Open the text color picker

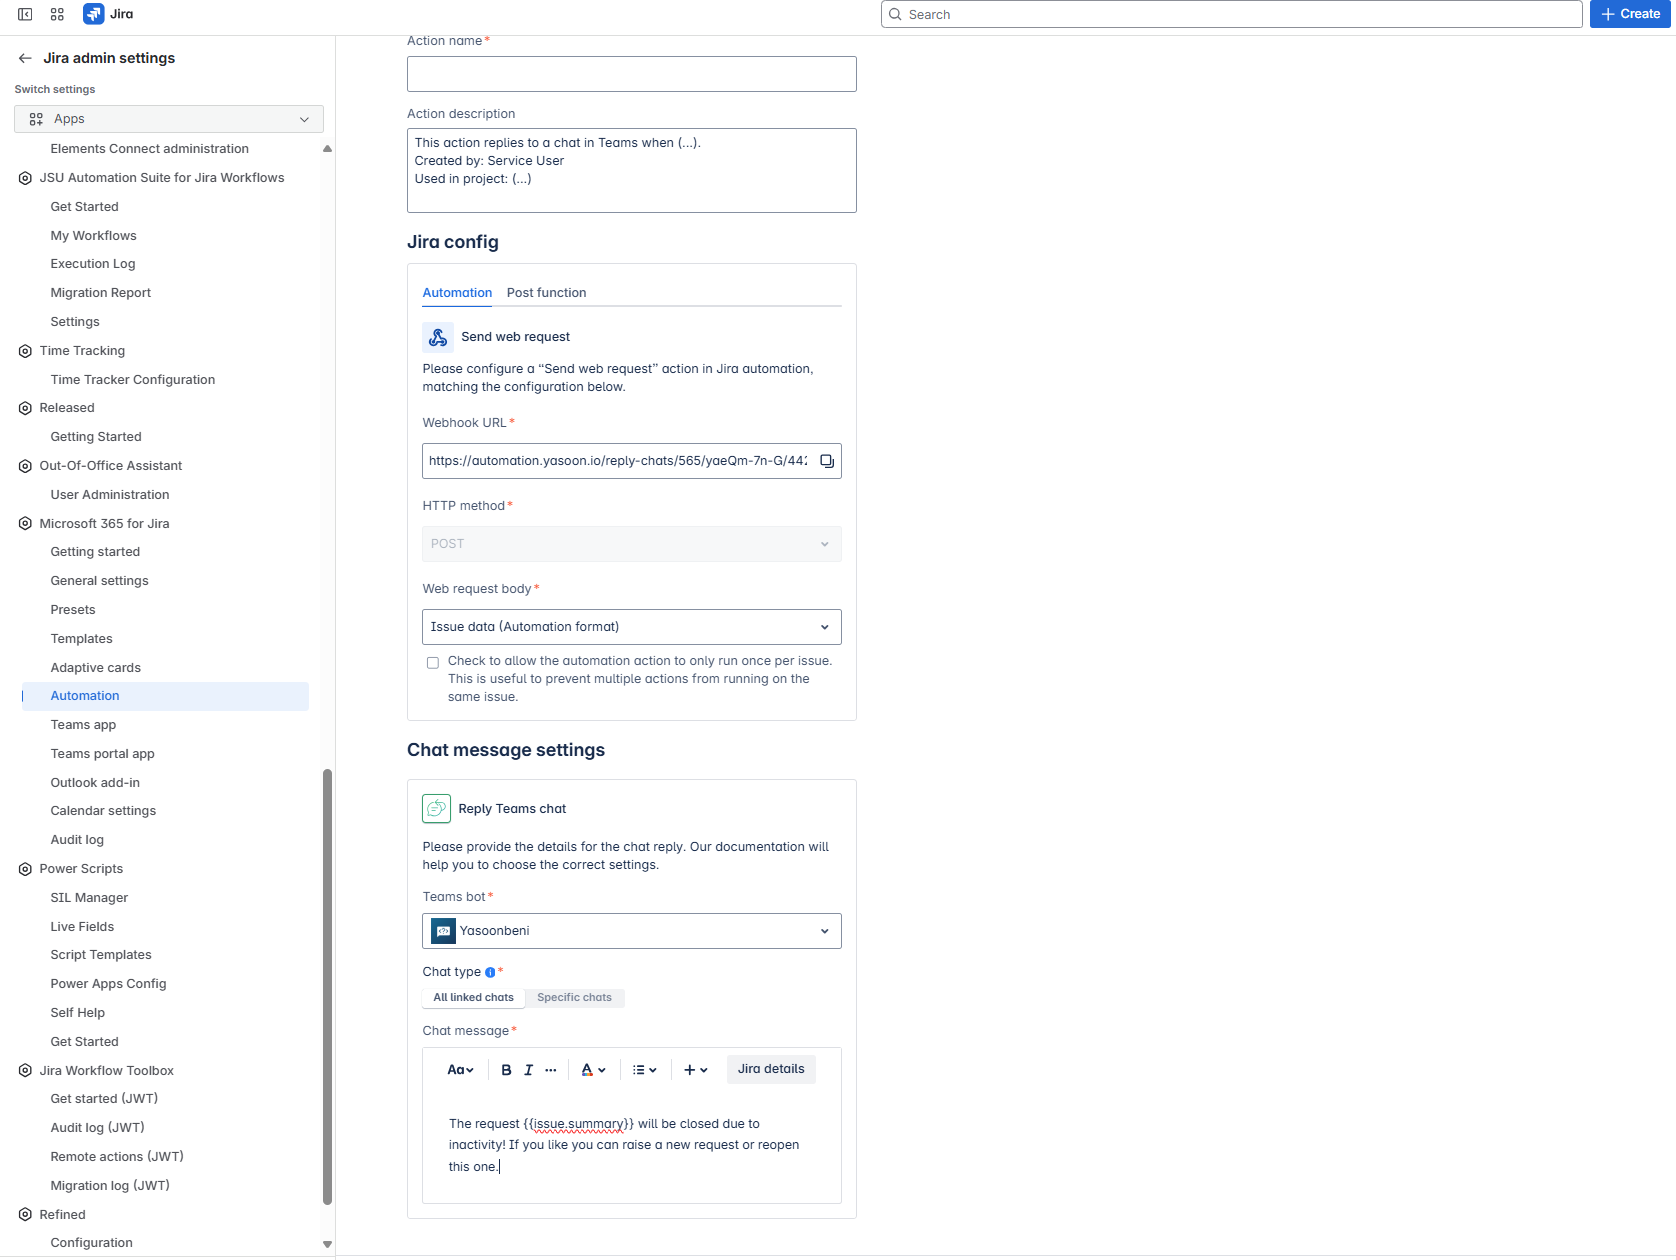pos(593,1070)
